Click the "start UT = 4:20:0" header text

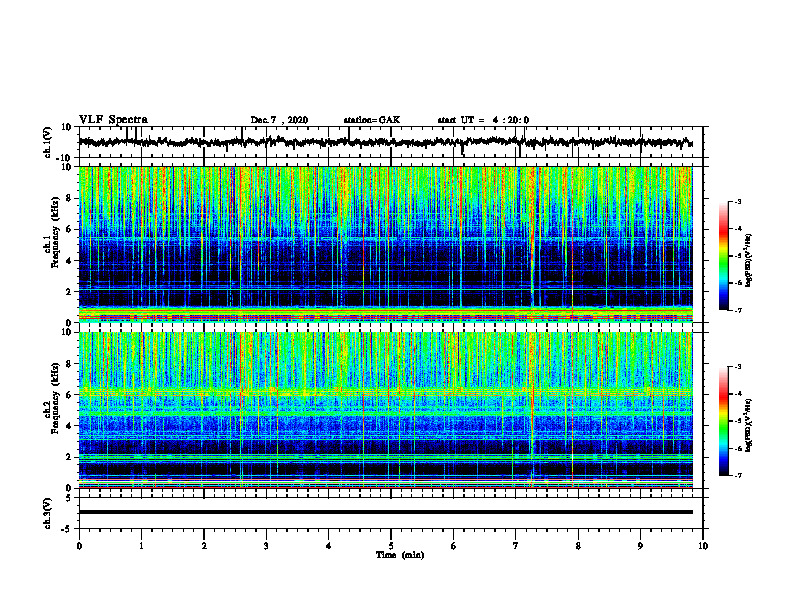[483, 120]
